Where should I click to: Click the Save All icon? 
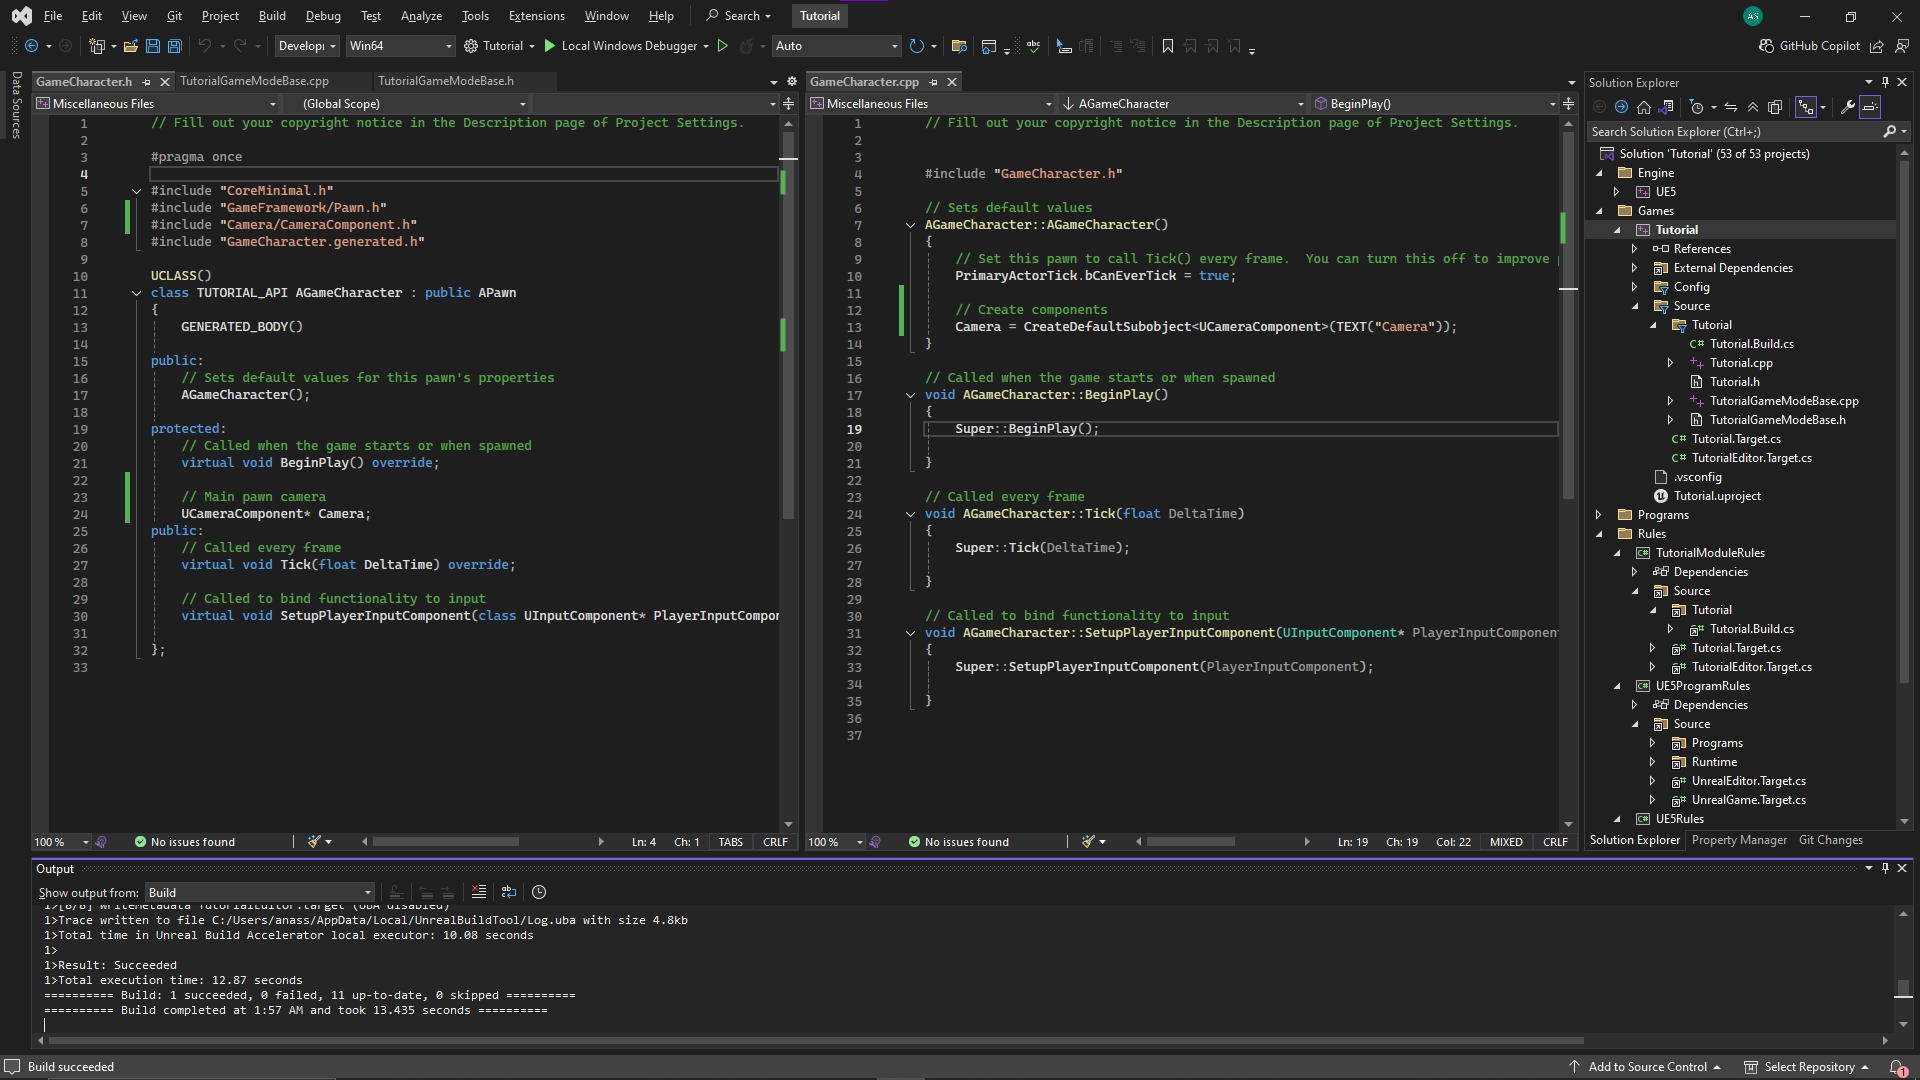pyautogui.click(x=174, y=46)
